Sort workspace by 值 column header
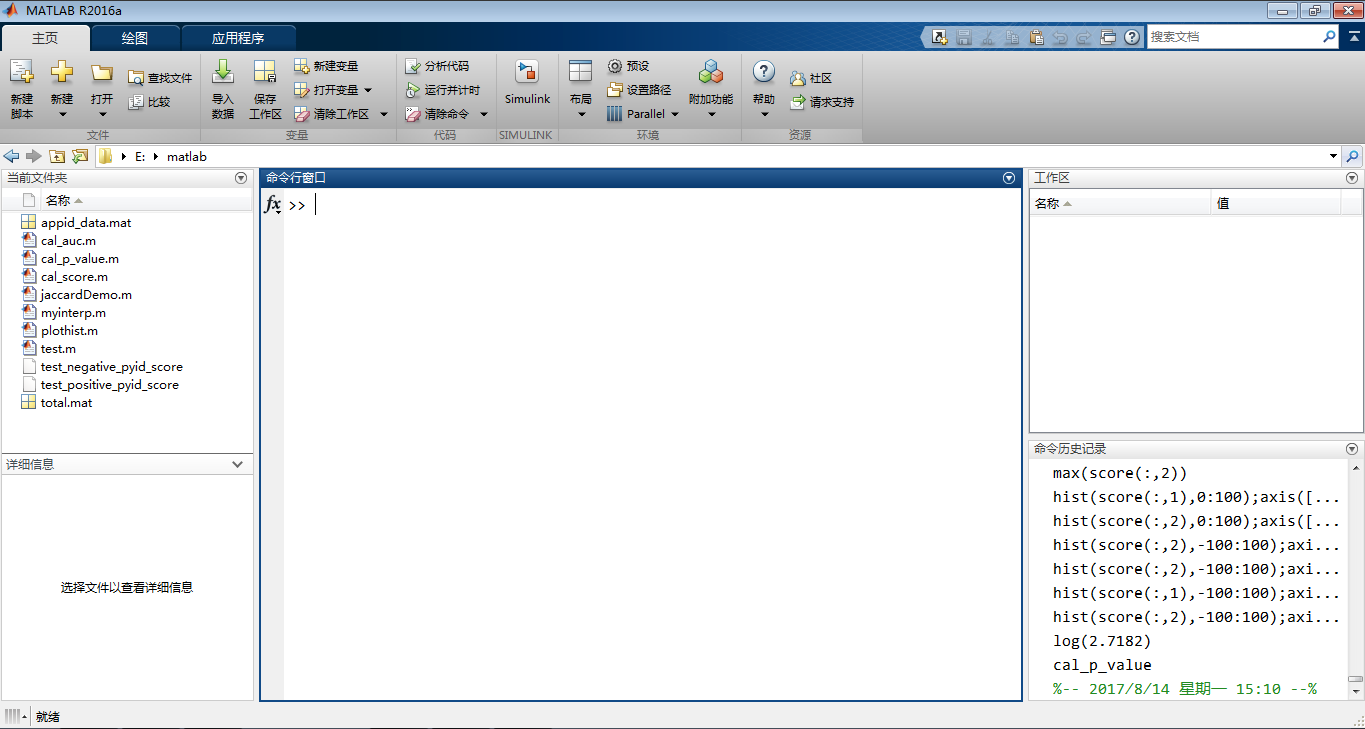1365x729 pixels. [x=1275, y=203]
